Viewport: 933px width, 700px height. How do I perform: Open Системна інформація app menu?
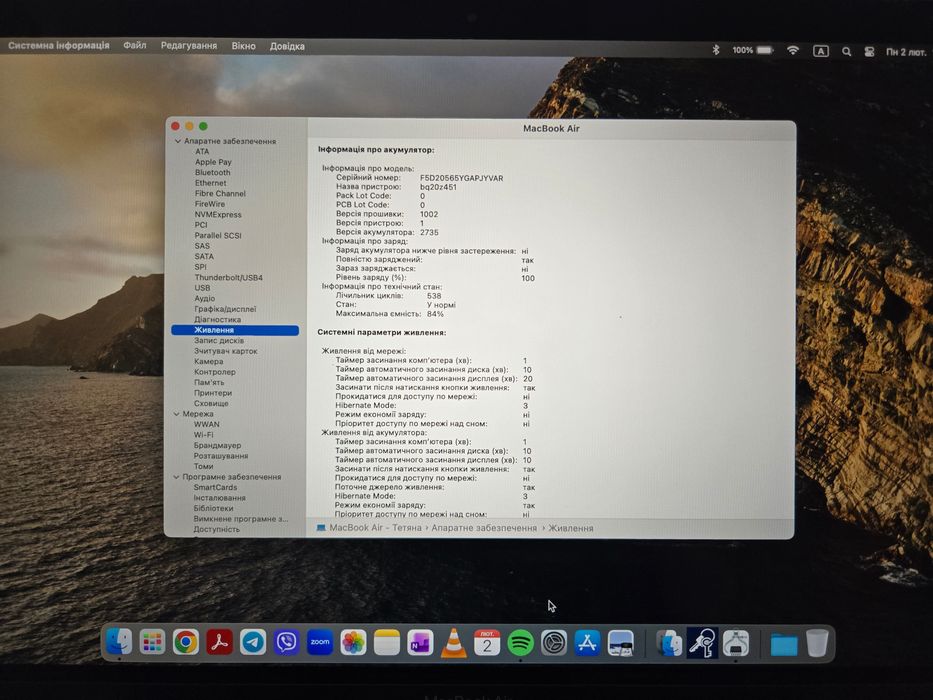(x=58, y=45)
